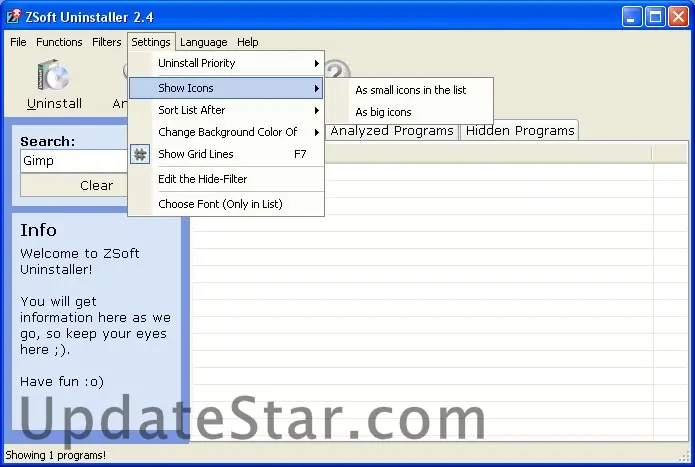The image size is (695, 467).
Task: Expand the Show Icons submenu
Action: [x=226, y=88]
